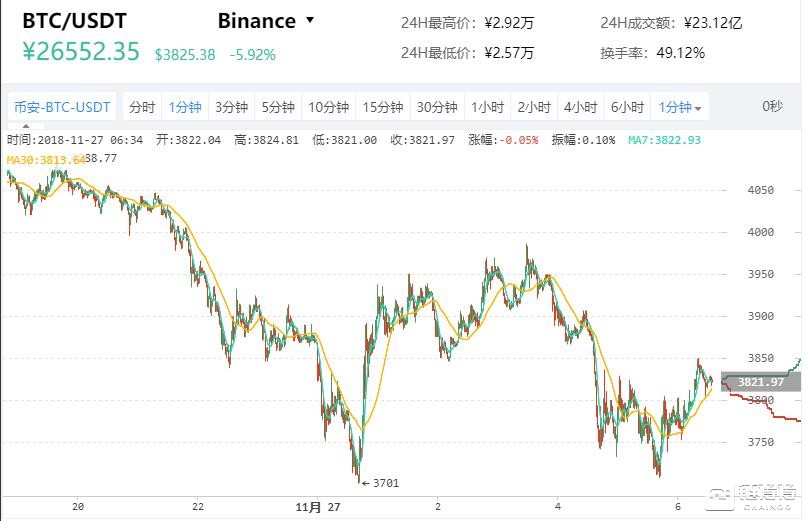Select the 1小时 interval

[487, 107]
